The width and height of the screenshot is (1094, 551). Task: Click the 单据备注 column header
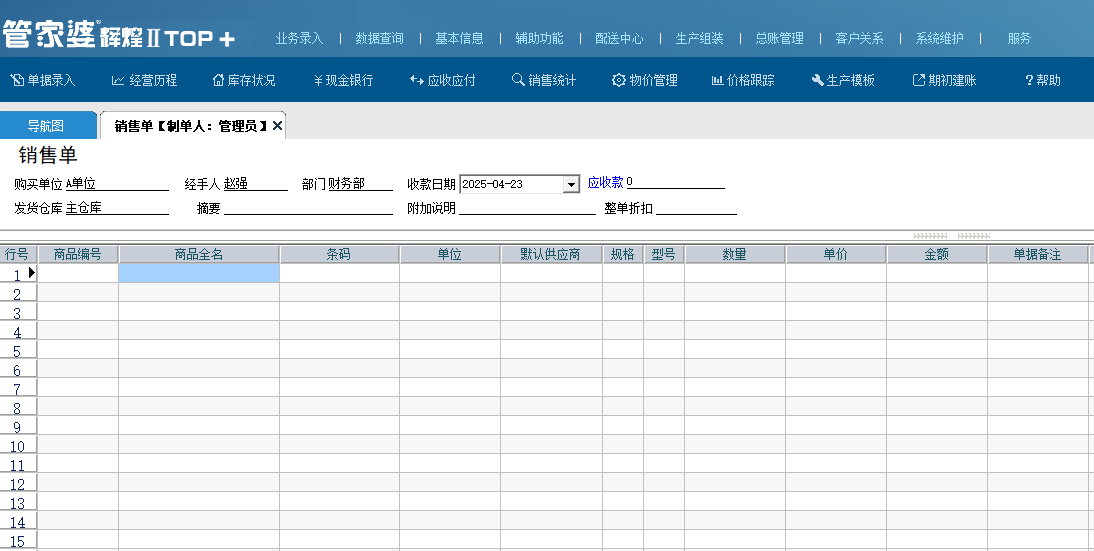1037,255
